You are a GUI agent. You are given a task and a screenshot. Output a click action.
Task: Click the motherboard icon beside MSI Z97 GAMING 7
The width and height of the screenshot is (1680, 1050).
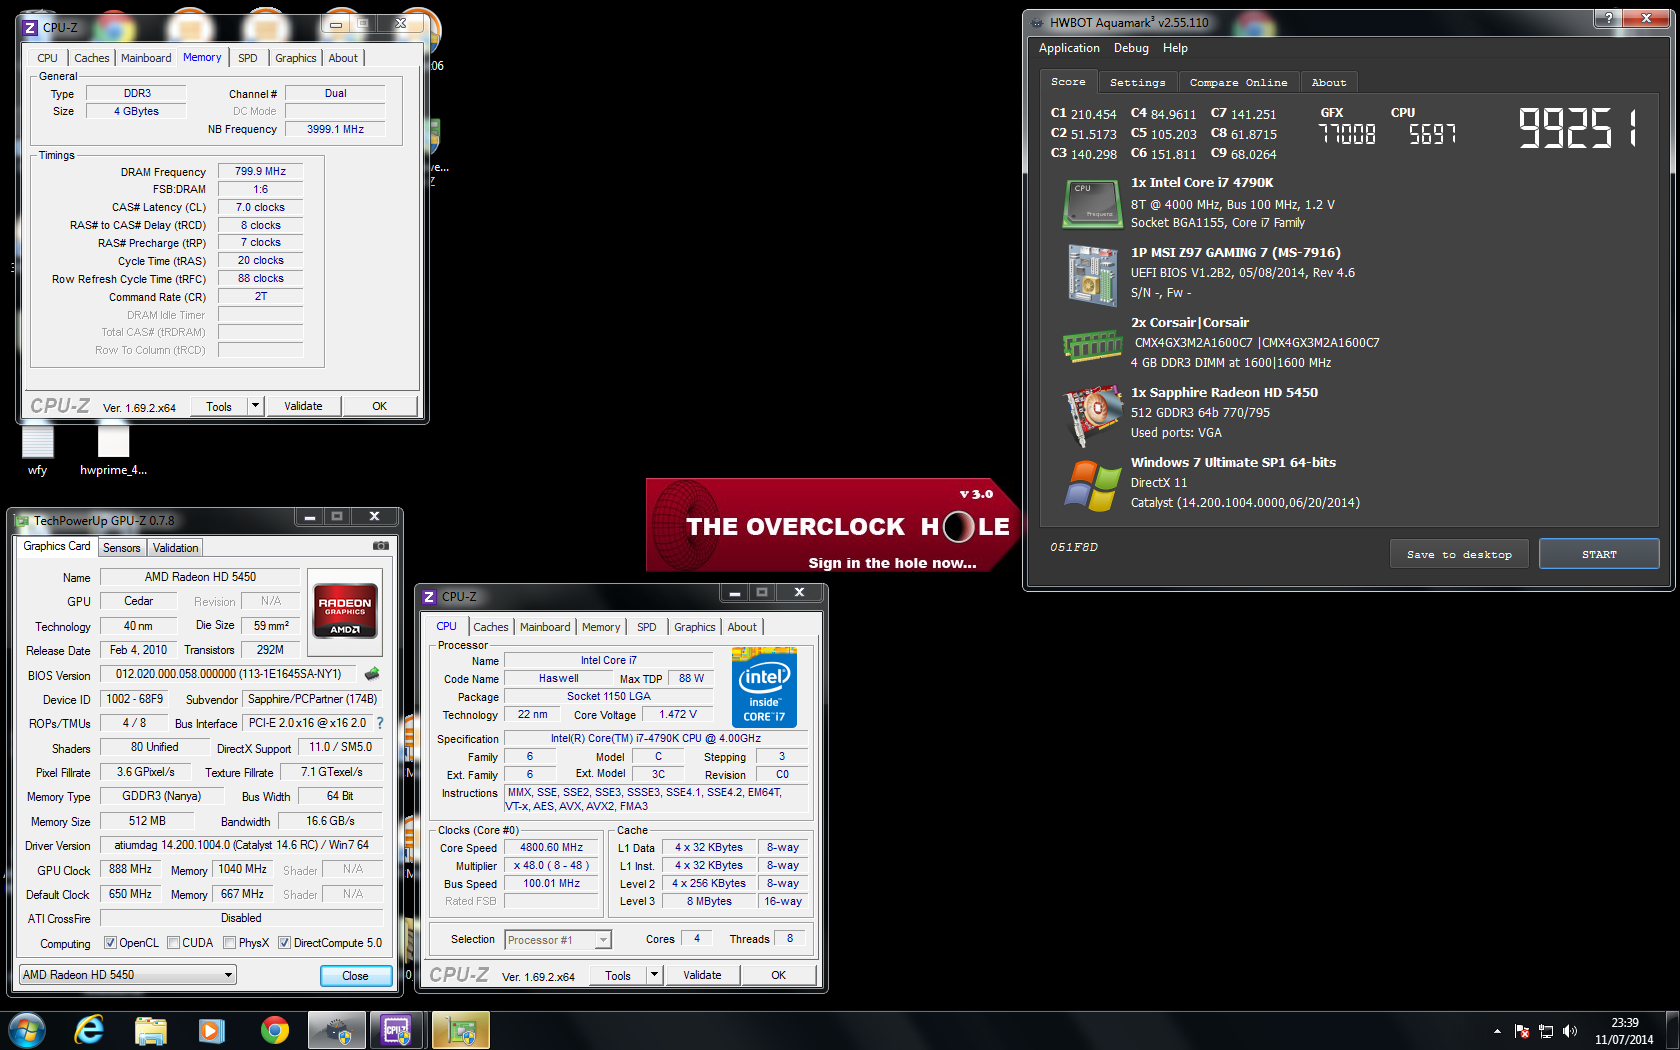point(1092,274)
